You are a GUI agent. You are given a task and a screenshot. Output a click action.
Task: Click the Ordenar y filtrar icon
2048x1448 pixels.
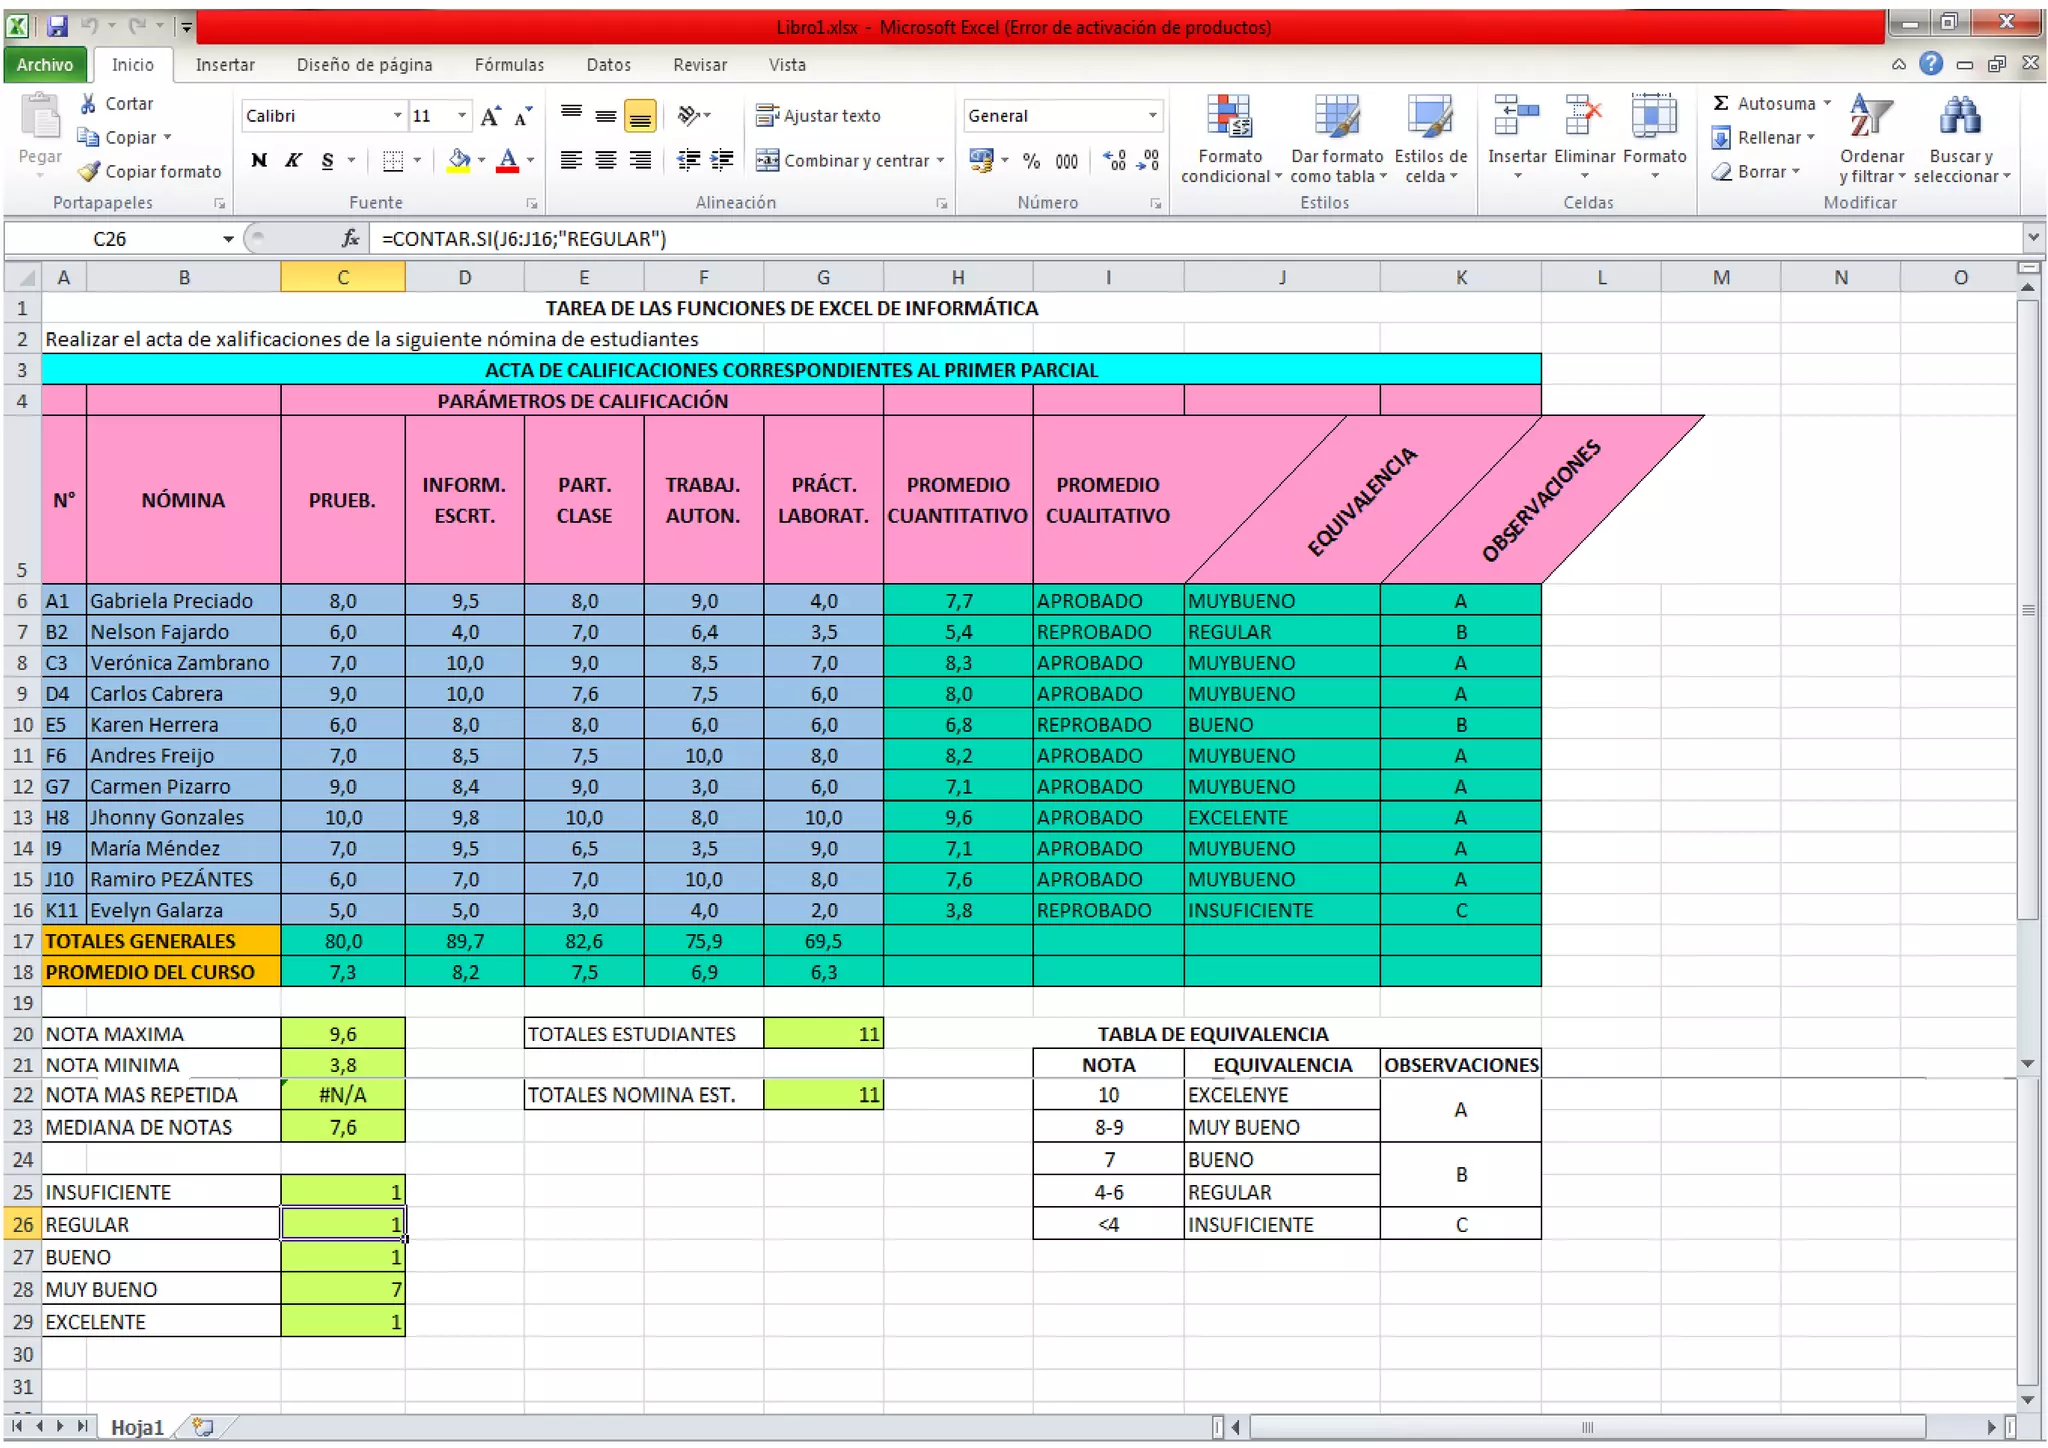[1870, 118]
